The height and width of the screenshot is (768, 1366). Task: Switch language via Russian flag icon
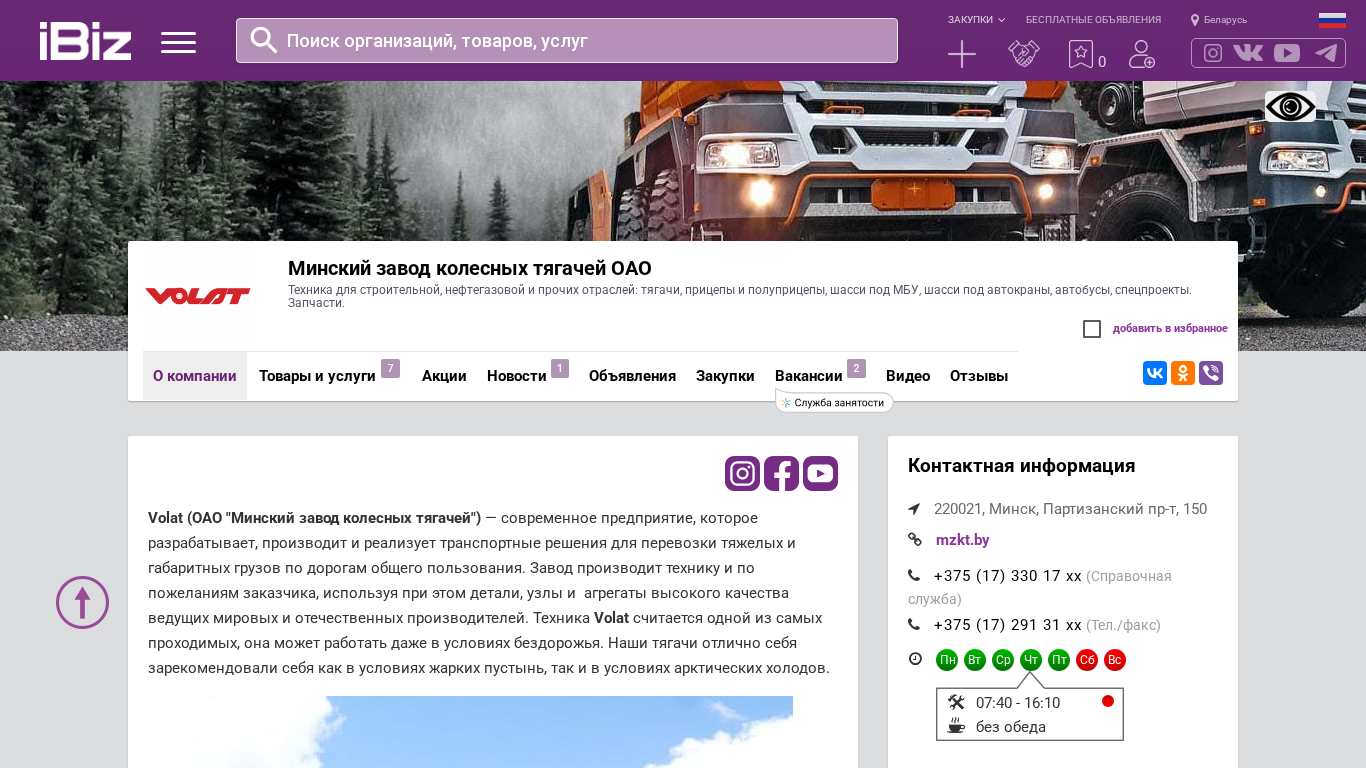(x=1332, y=20)
